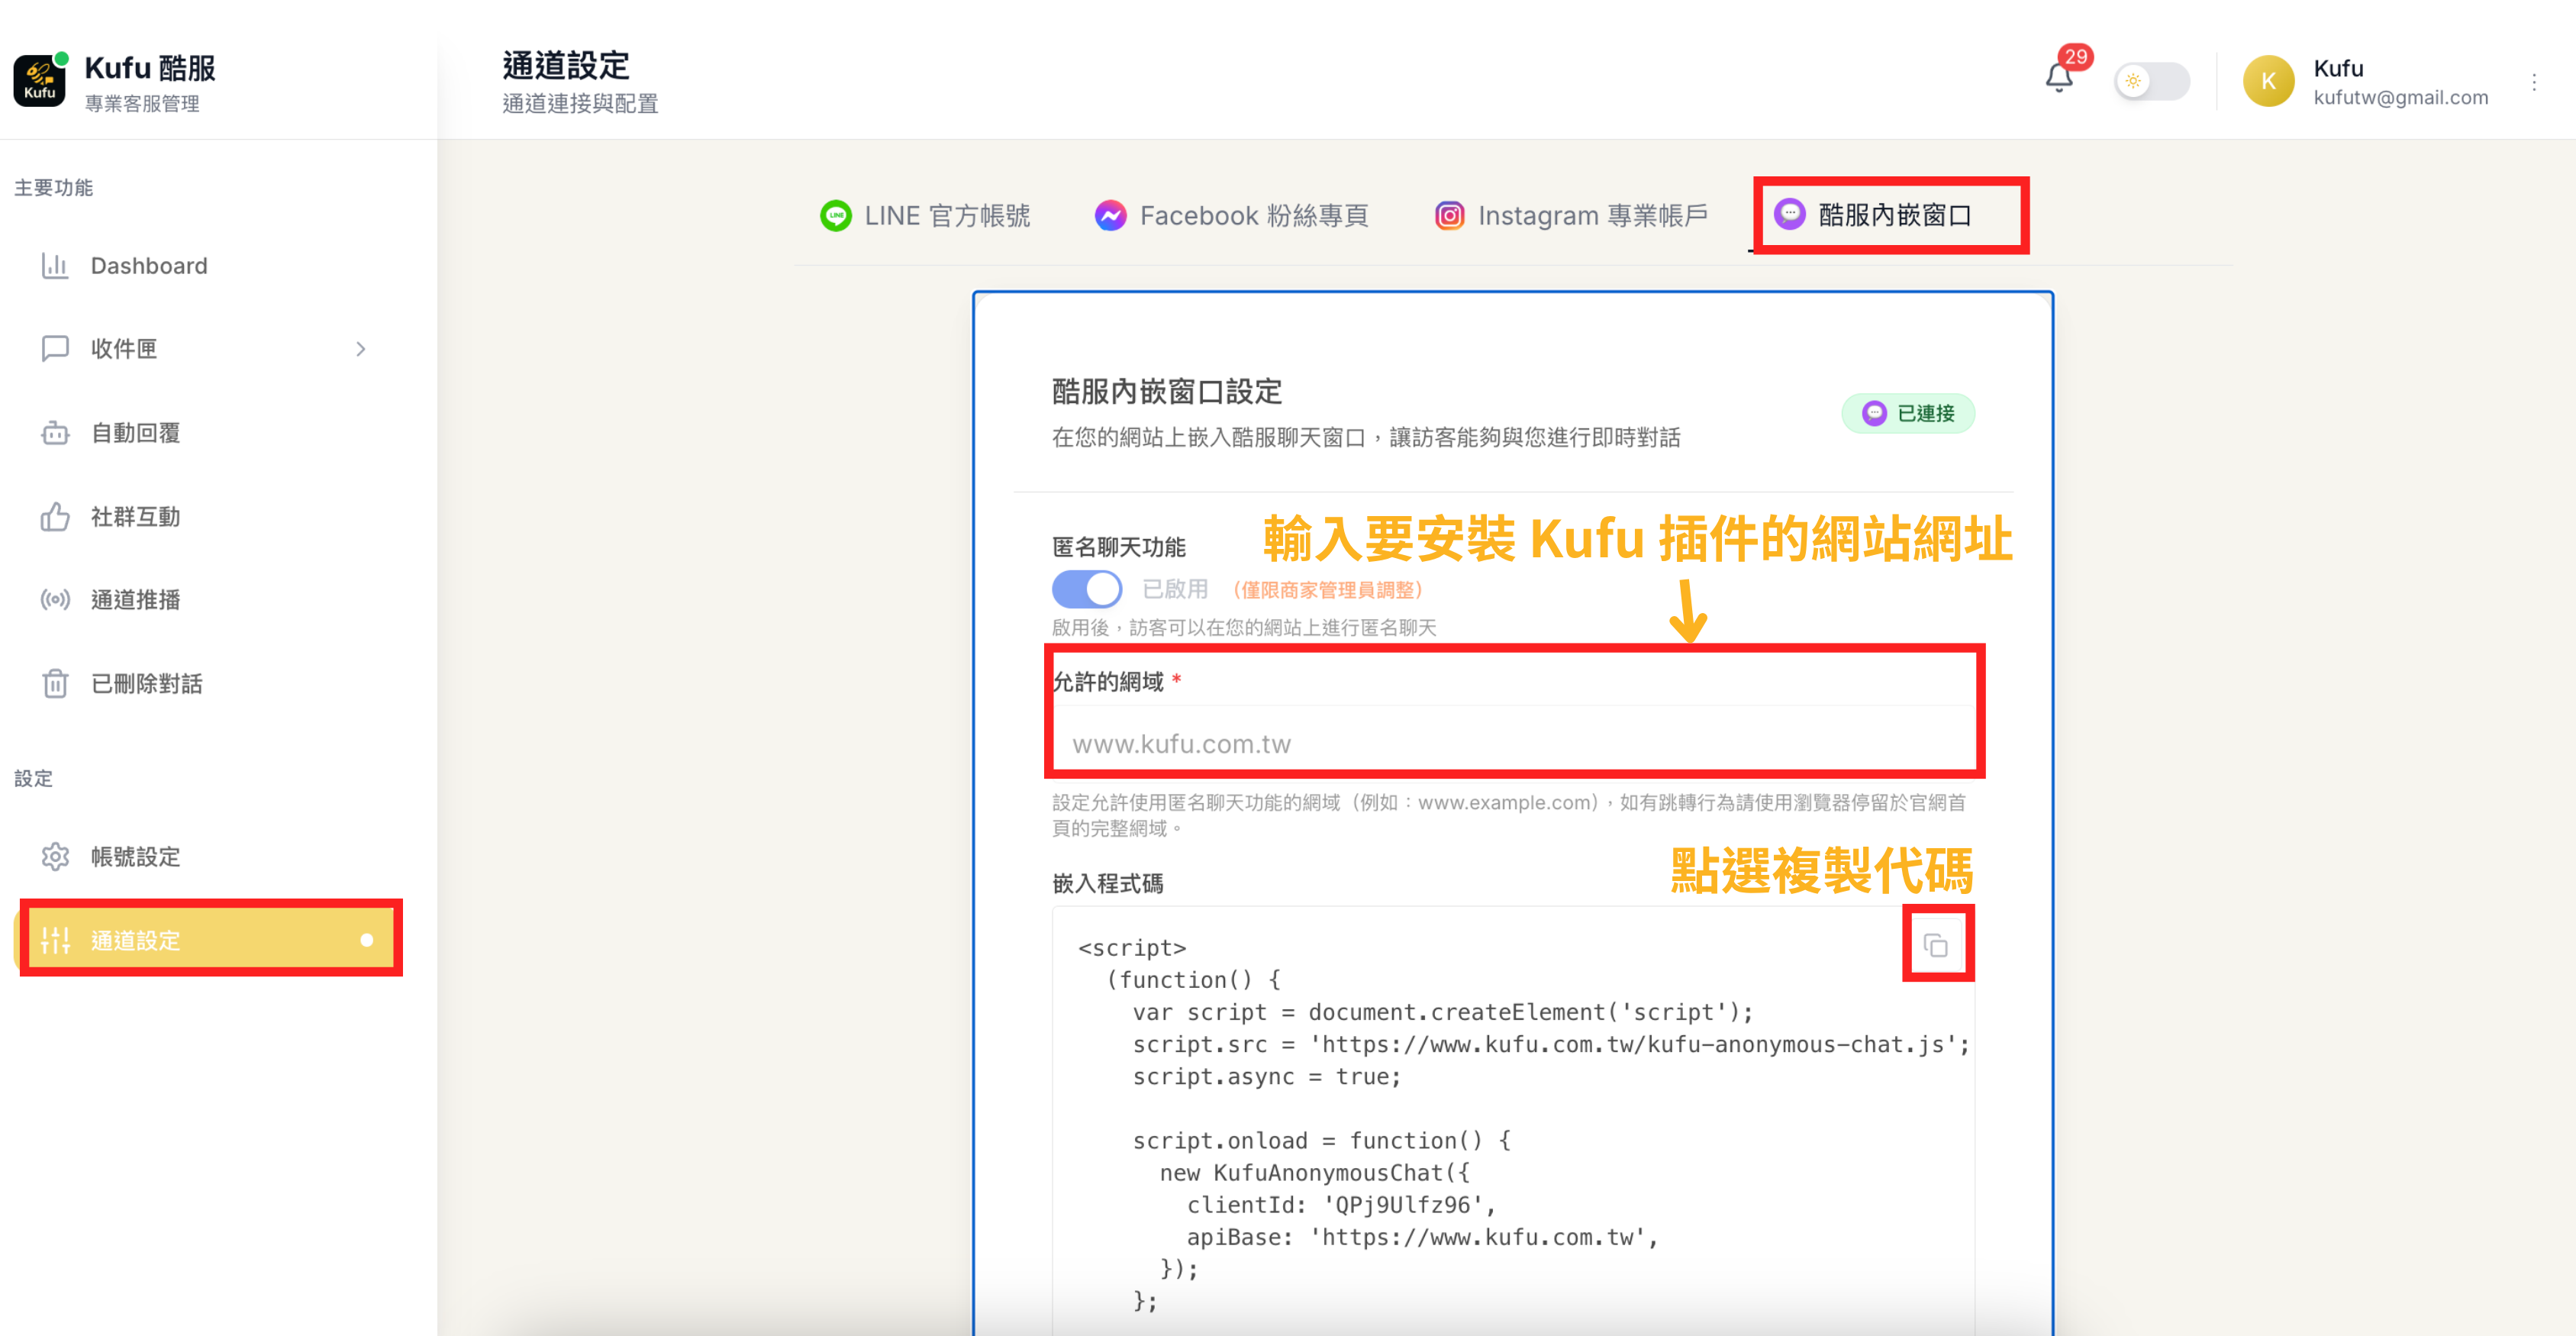
Task: Switch to the LINE 官方帳號 tab
Action: click(927, 215)
